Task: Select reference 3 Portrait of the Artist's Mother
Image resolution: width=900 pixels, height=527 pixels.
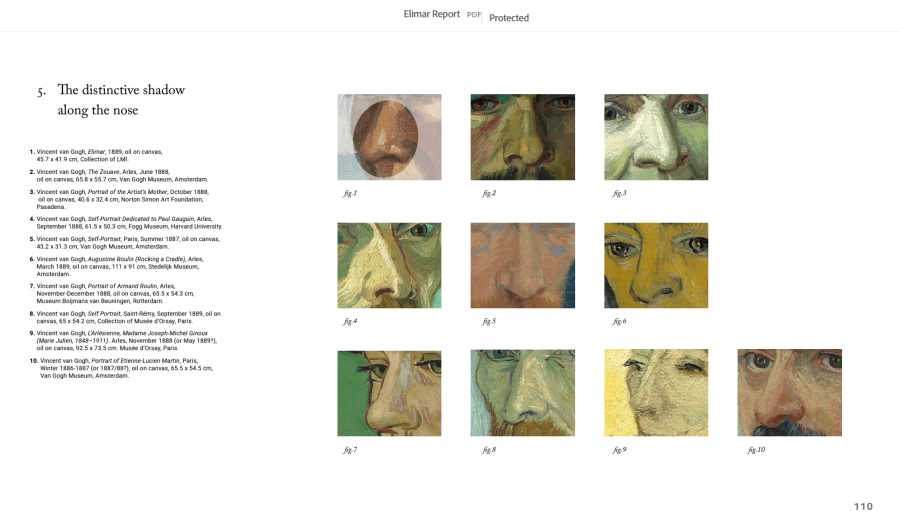Action: [119, 199]
